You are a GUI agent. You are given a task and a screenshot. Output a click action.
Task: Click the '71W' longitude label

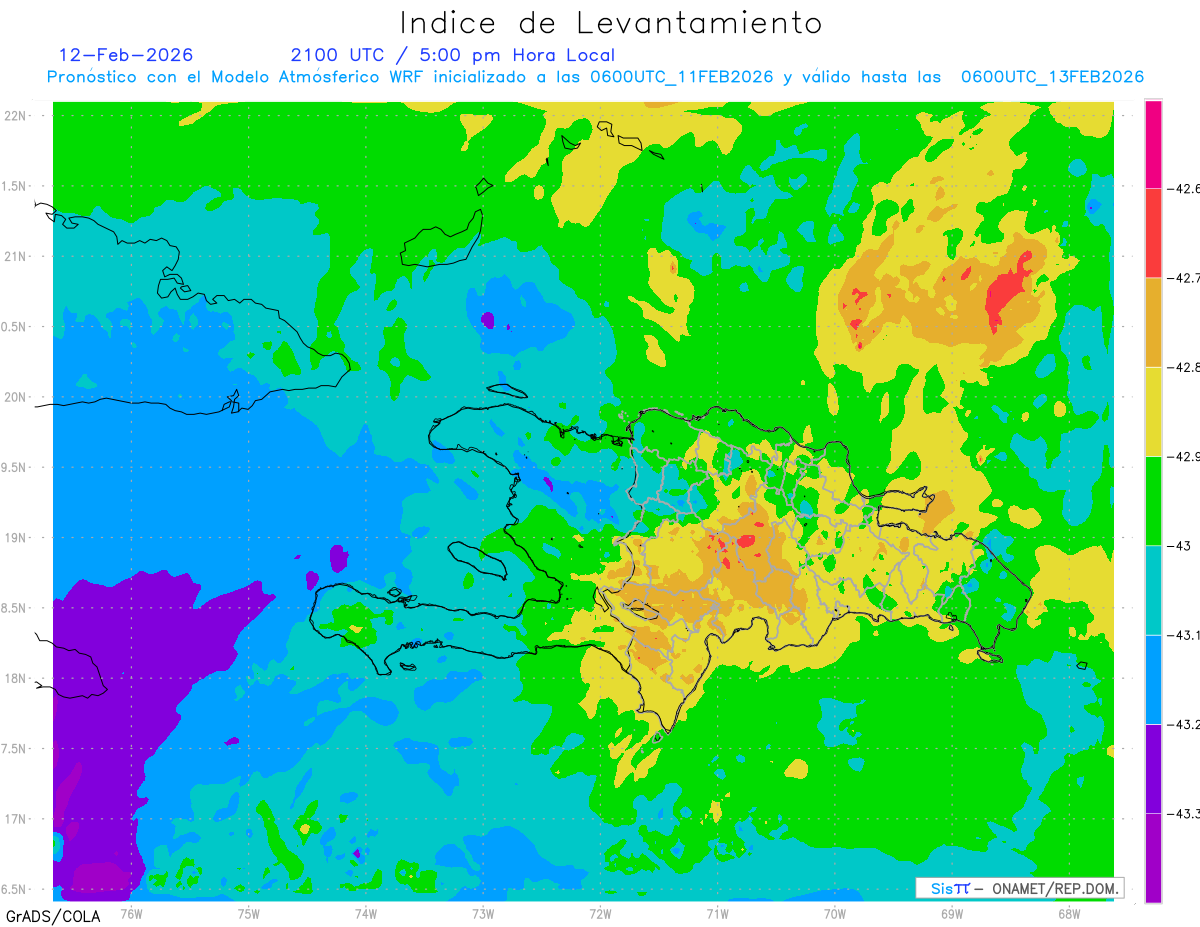(x=717, y=913)
